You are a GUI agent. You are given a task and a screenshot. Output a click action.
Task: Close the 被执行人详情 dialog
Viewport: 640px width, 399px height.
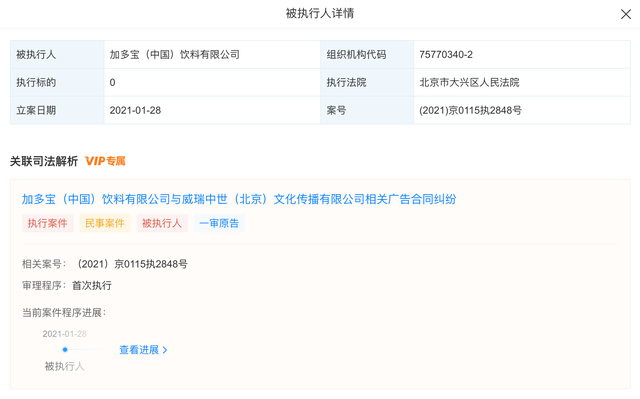(625, 14)
